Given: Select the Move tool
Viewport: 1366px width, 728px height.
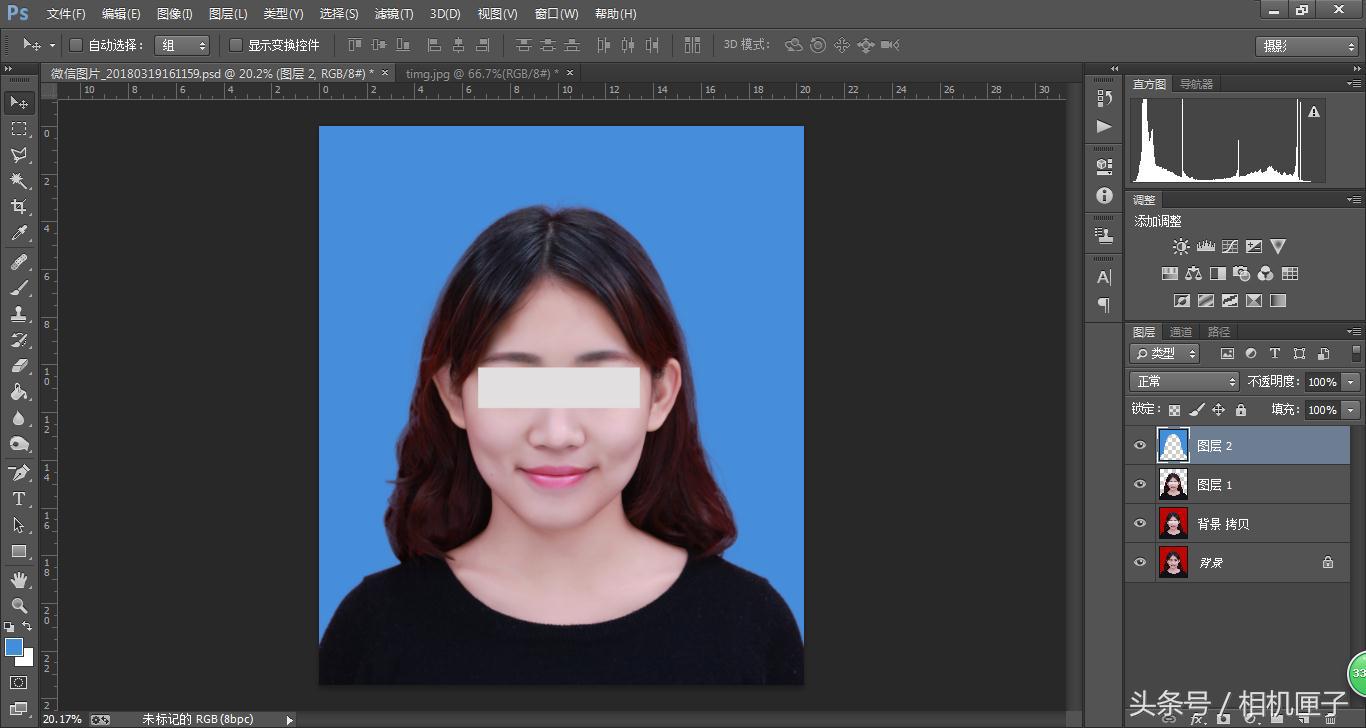Looking at the screenshot, I should coord(20,103).
